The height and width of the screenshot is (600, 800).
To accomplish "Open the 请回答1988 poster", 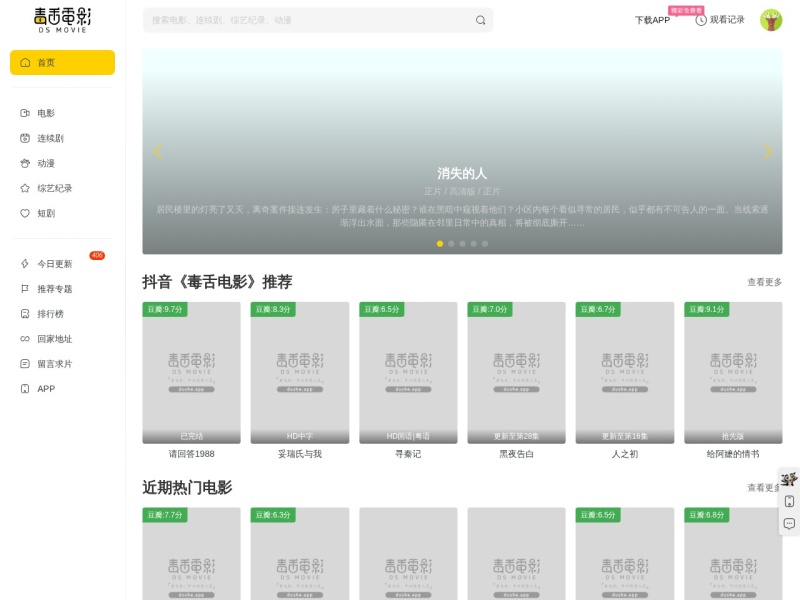I will click(191, 372).
